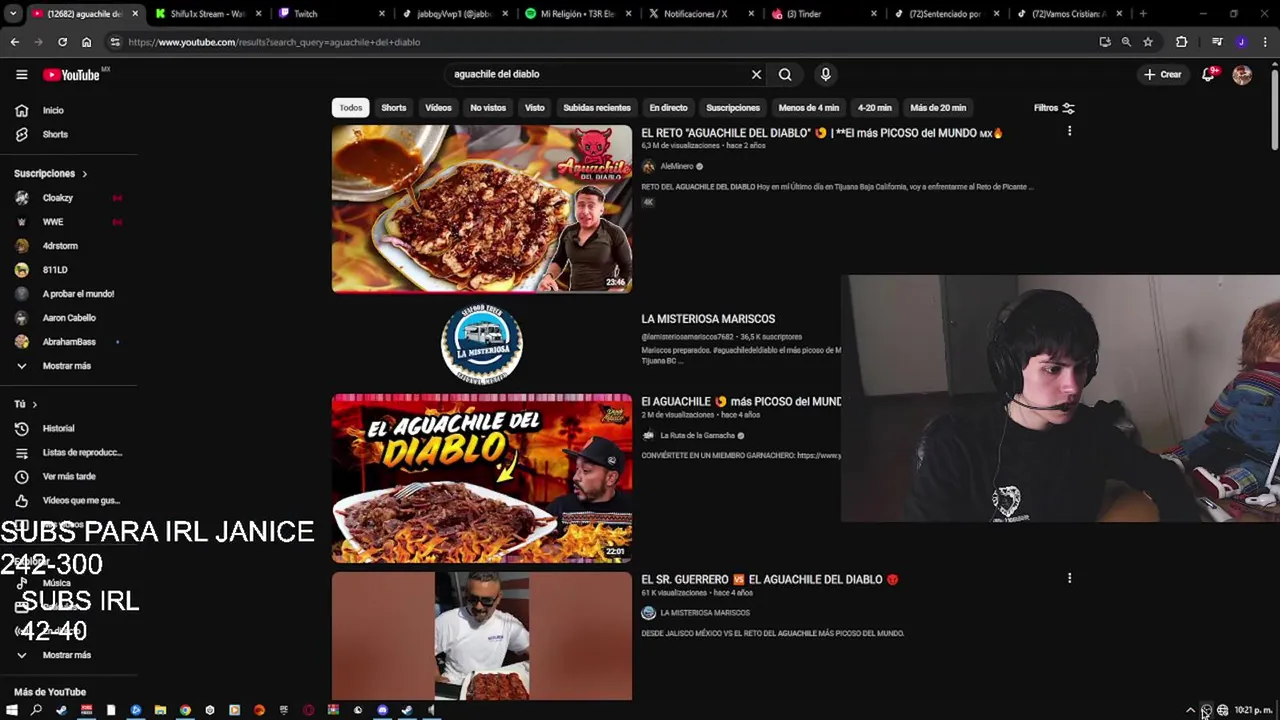The width and height of the screenshot is (1280, 720).
Task: Clear the search box with the X icon
Action: (x=756, y=74)
